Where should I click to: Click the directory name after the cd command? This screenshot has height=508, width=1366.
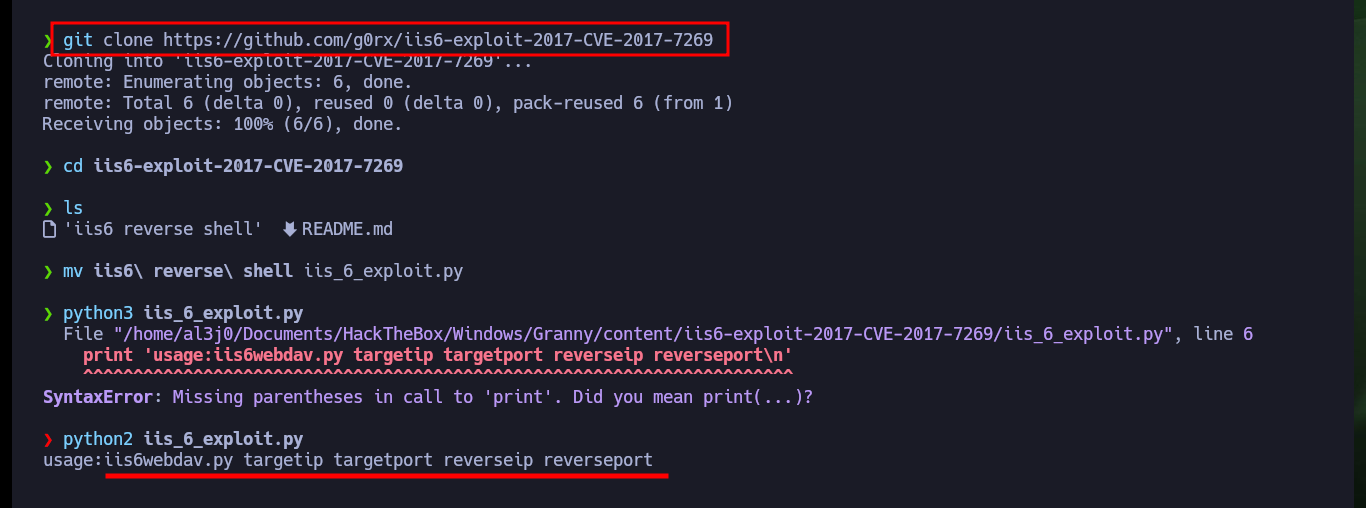[248, 166]
